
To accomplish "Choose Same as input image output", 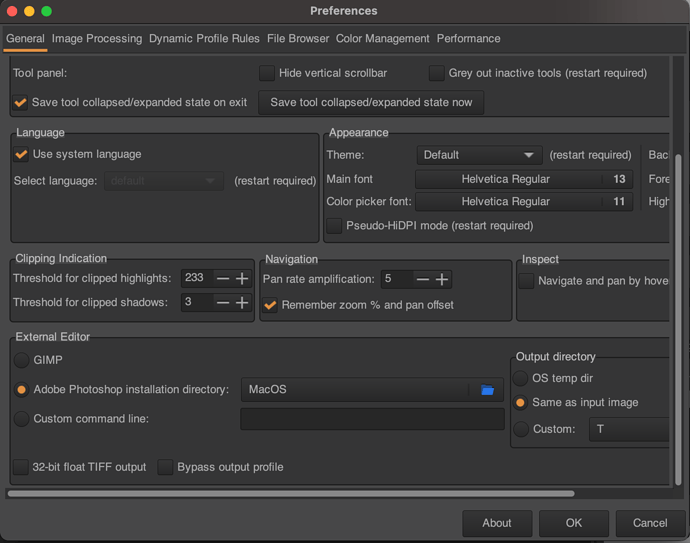I will [521, 402].
